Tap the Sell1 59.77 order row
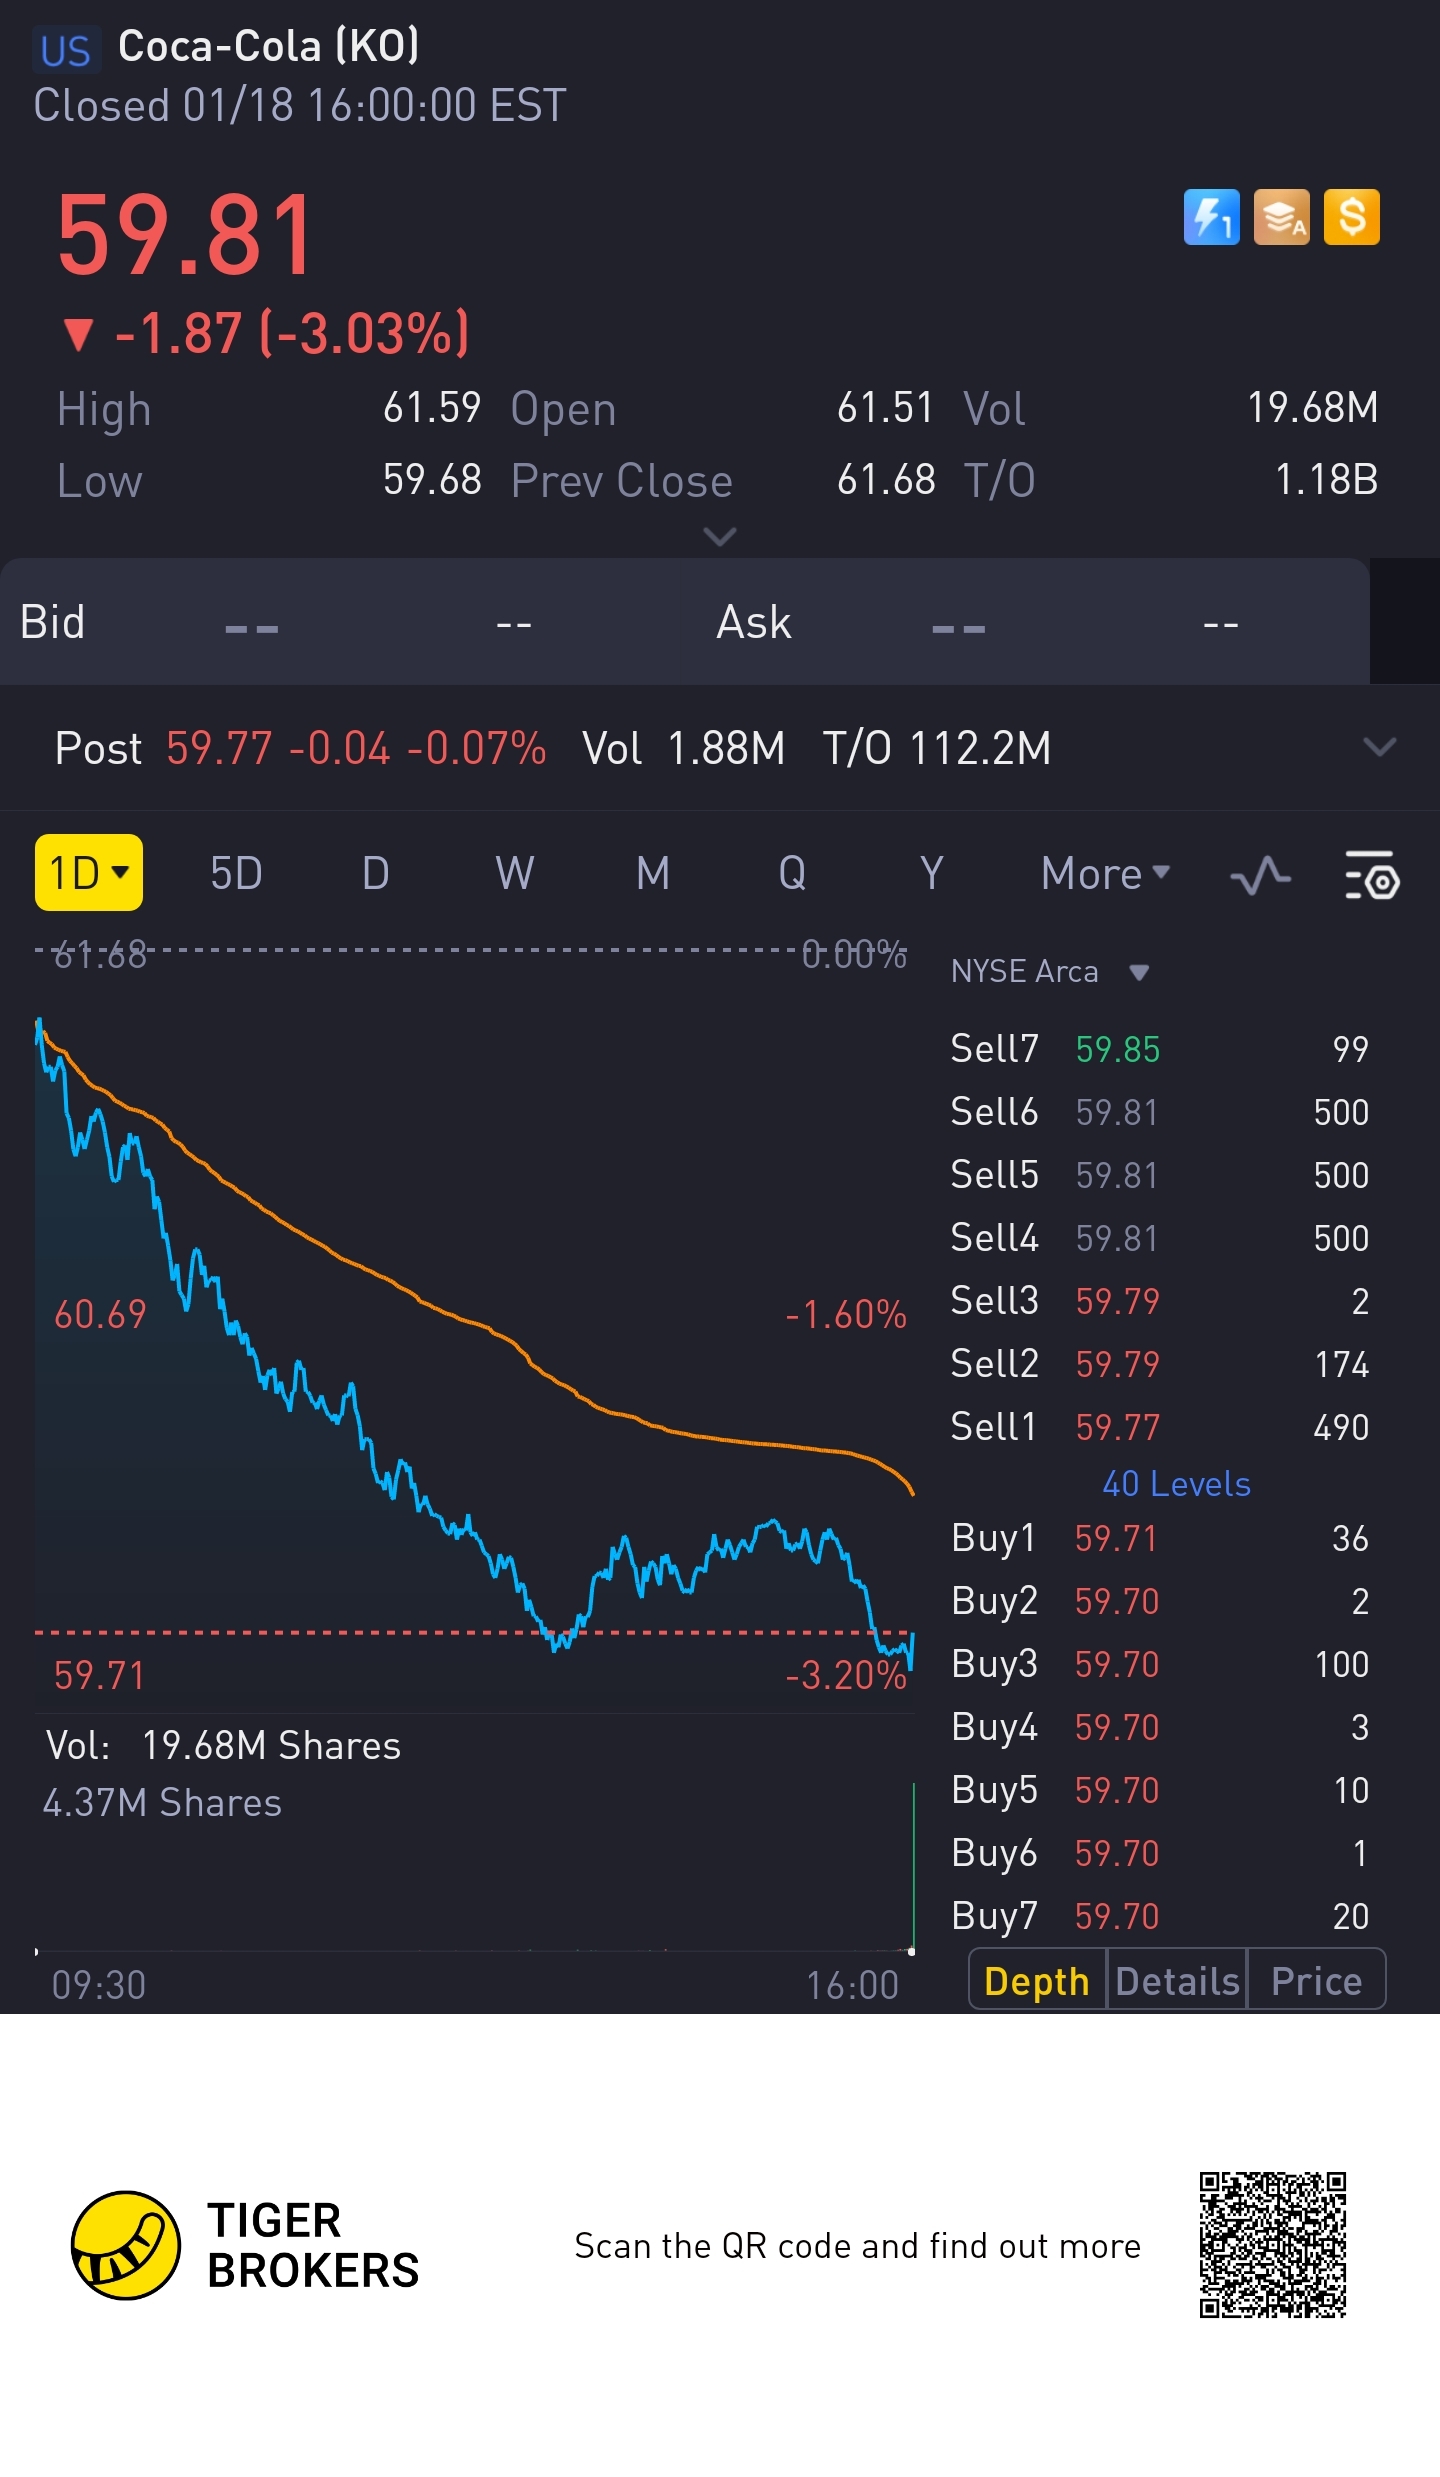1440x2477 pixels. coord(1159,1427)
